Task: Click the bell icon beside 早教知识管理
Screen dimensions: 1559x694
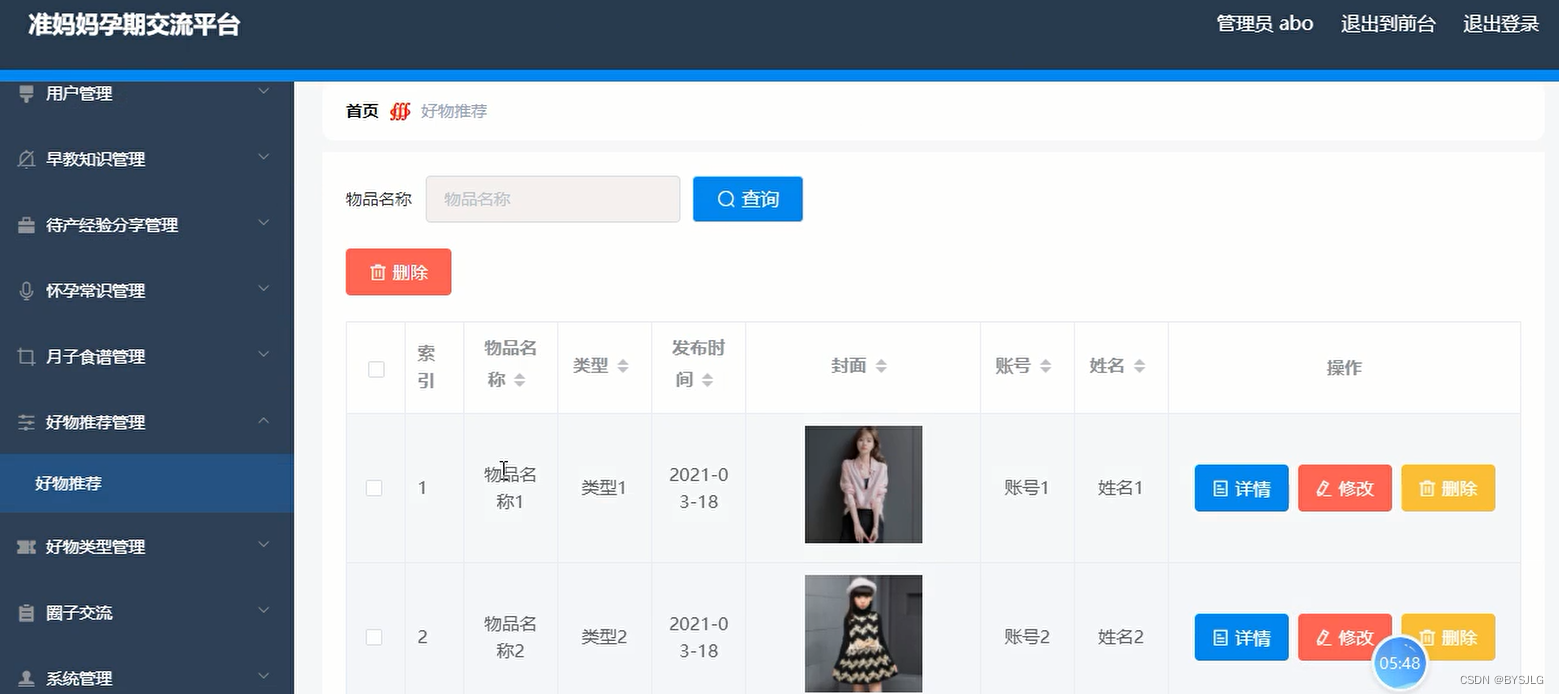Action: click(27, 159)
